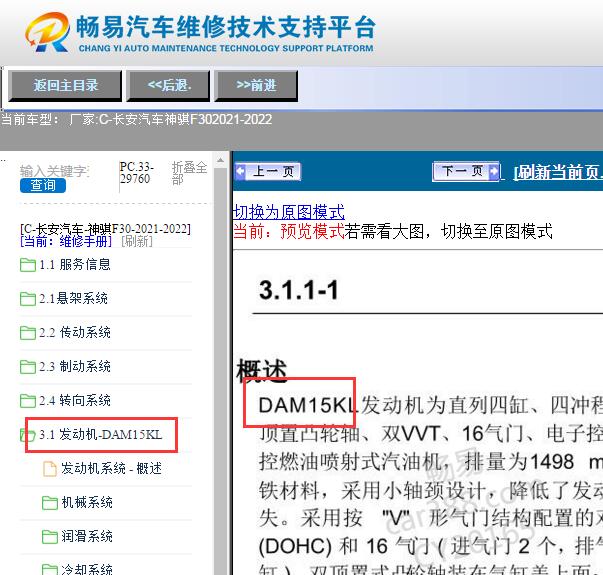Expand 2.3 制动系统 tree item
603x575 pixels.
coord(75,367)
